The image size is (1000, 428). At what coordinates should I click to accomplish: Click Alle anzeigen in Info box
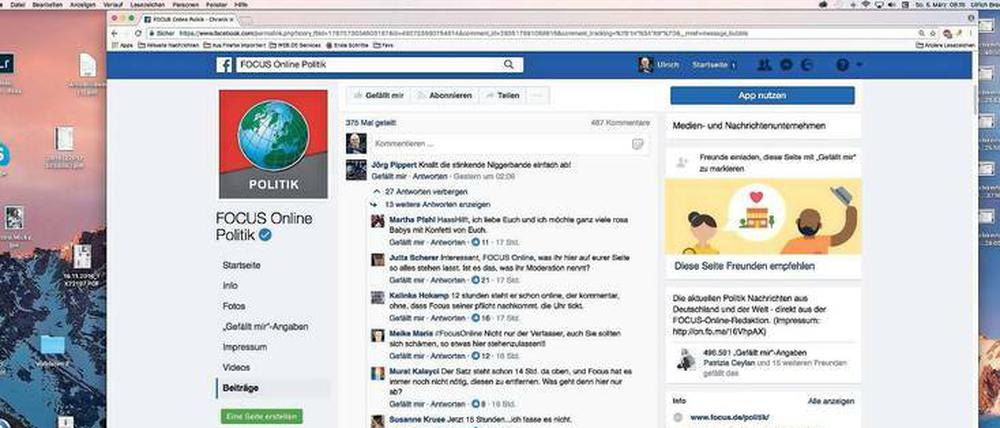click(x=831, y=401)
